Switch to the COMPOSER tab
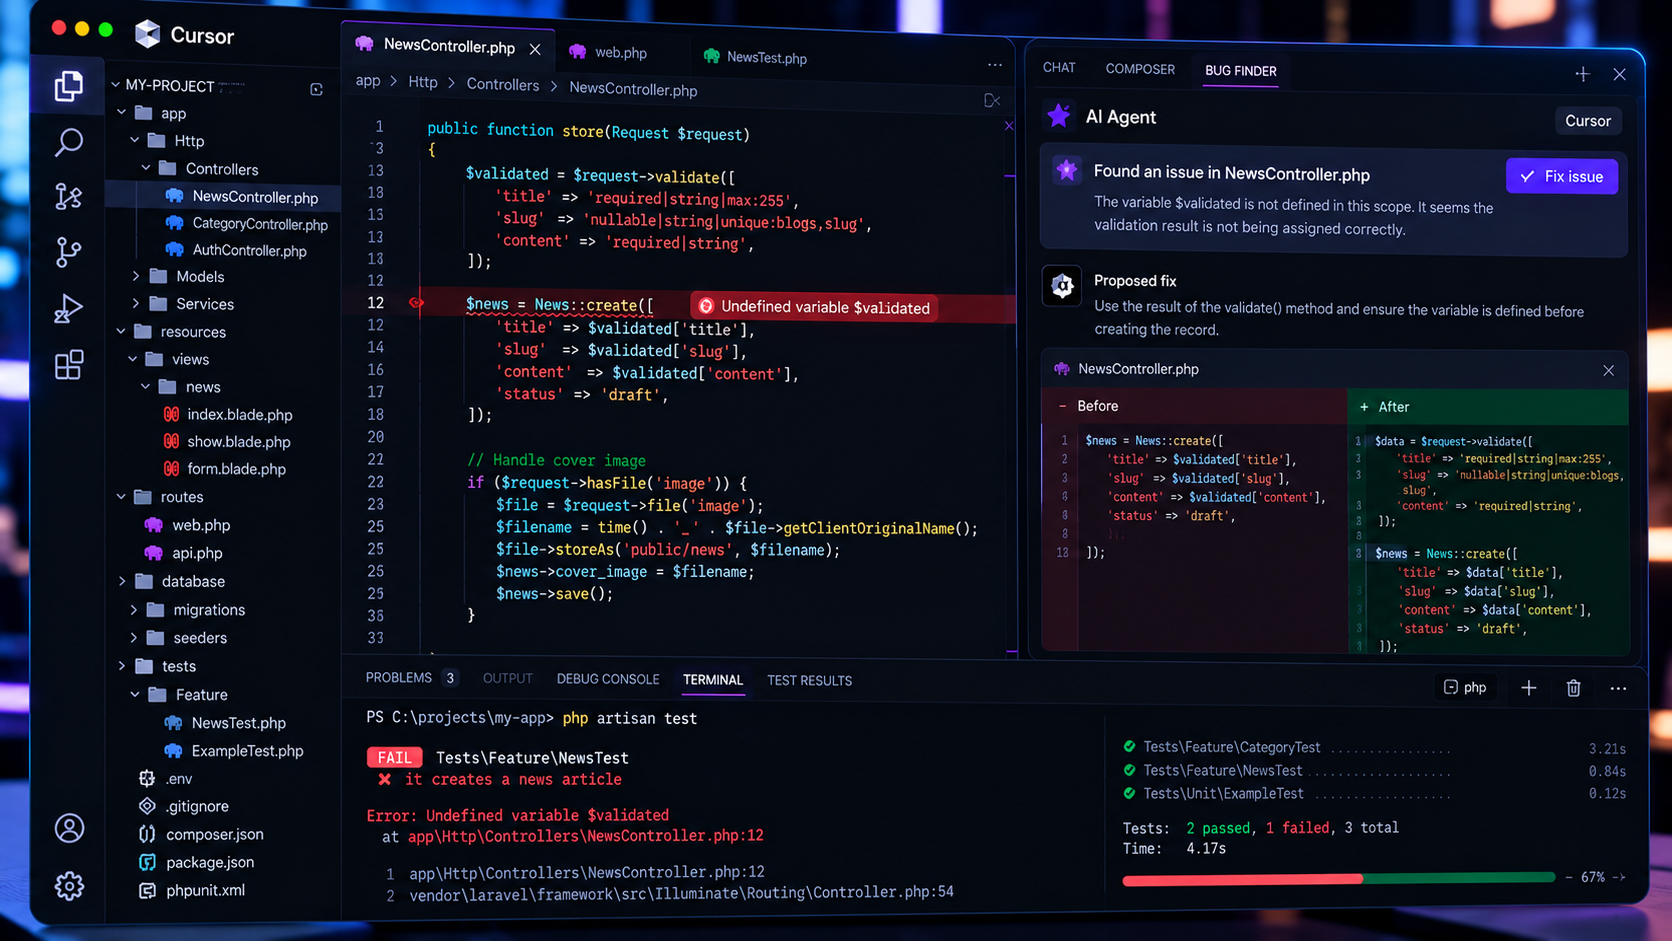The image size is (1672, 941). pos(1140,69)
